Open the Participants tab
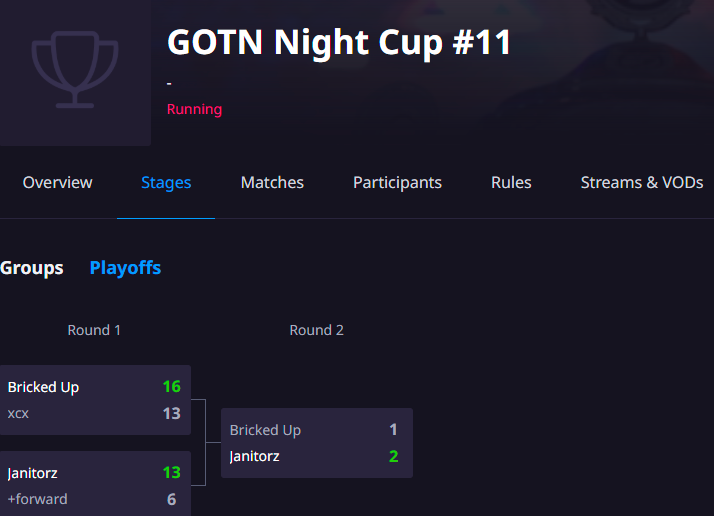The width and height of the screenshot is (714, 516). point(397,183)
